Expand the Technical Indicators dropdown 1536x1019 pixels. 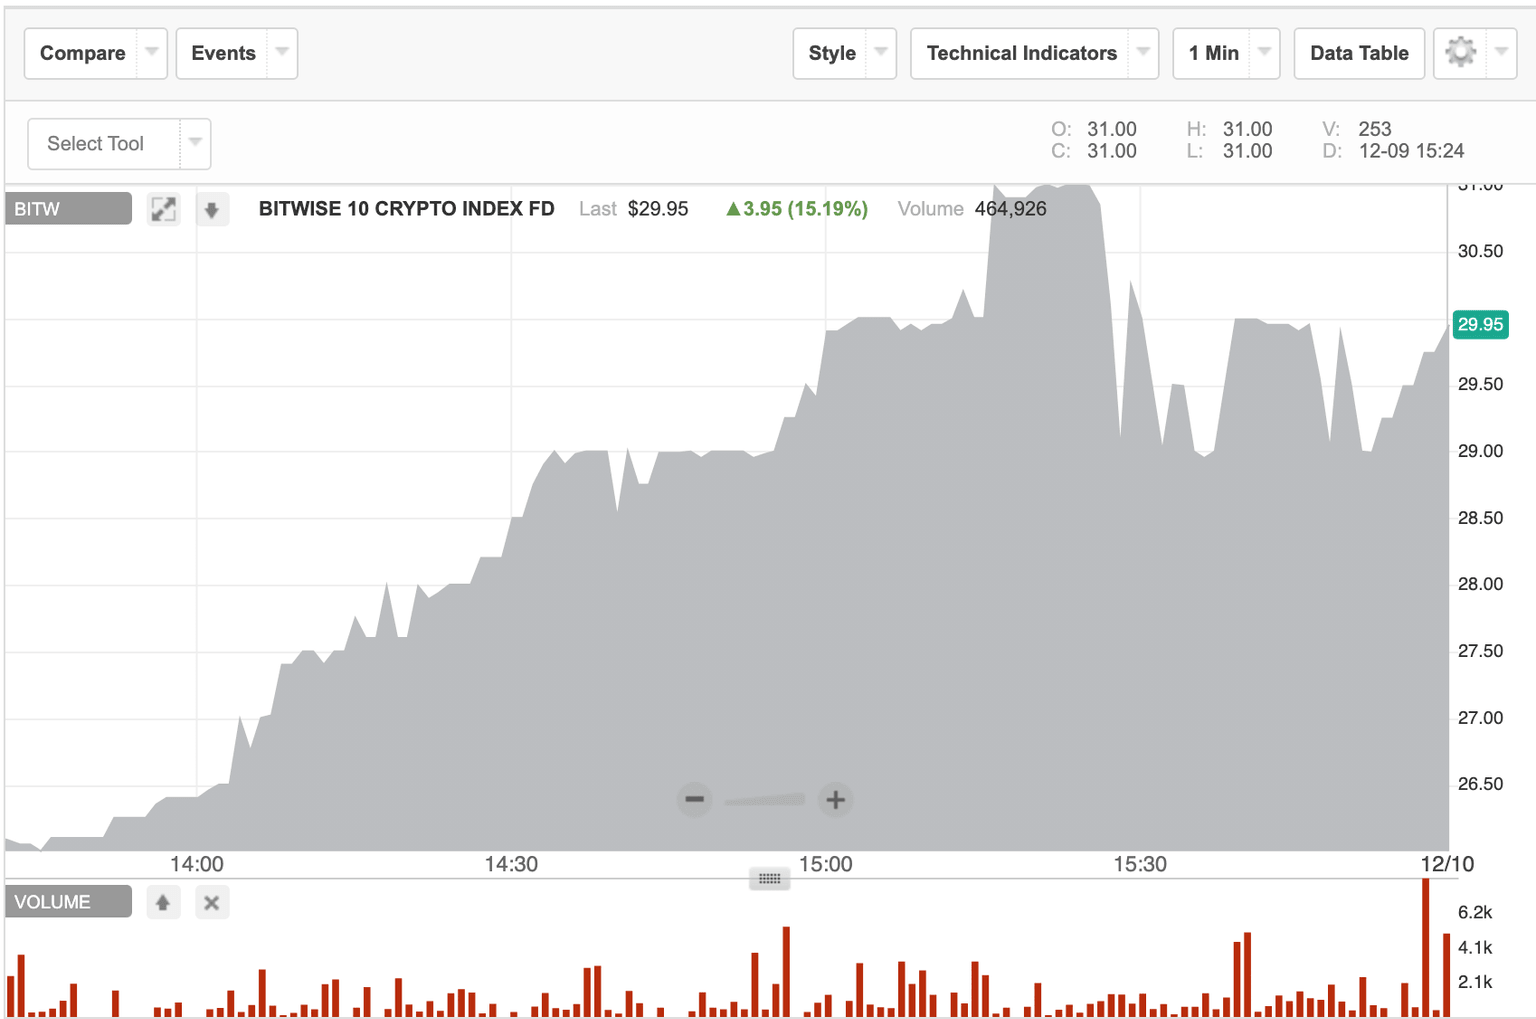[x=1144, y=53]
